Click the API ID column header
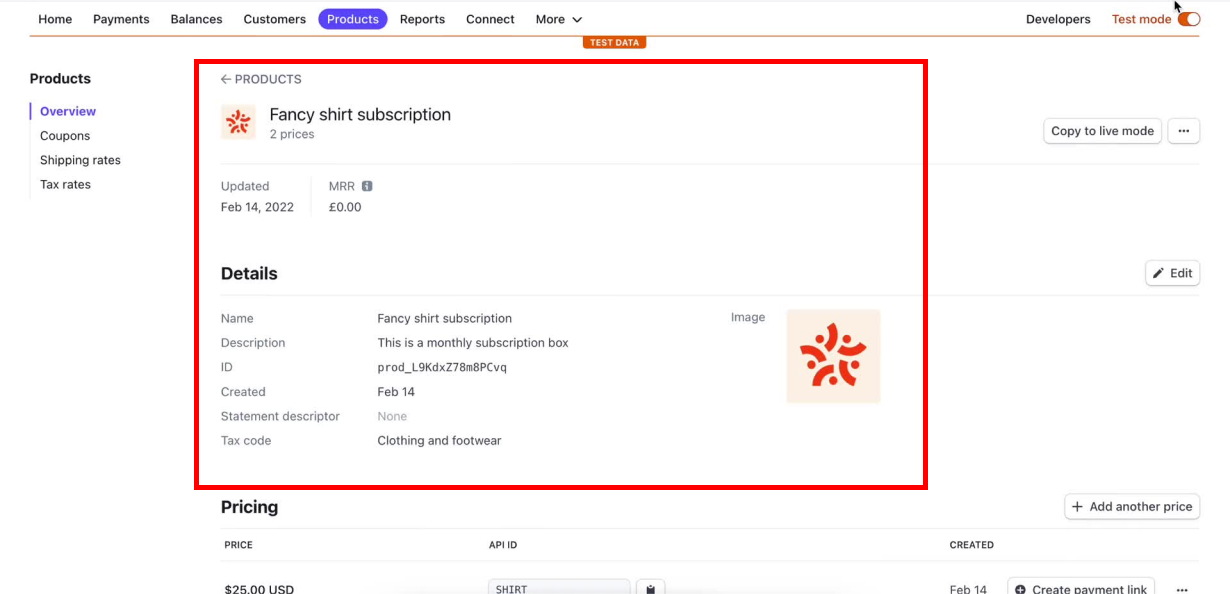Image resolution: width=1230 pixels, height=594 pixels. pyautogui.click(x=503, y=545)
